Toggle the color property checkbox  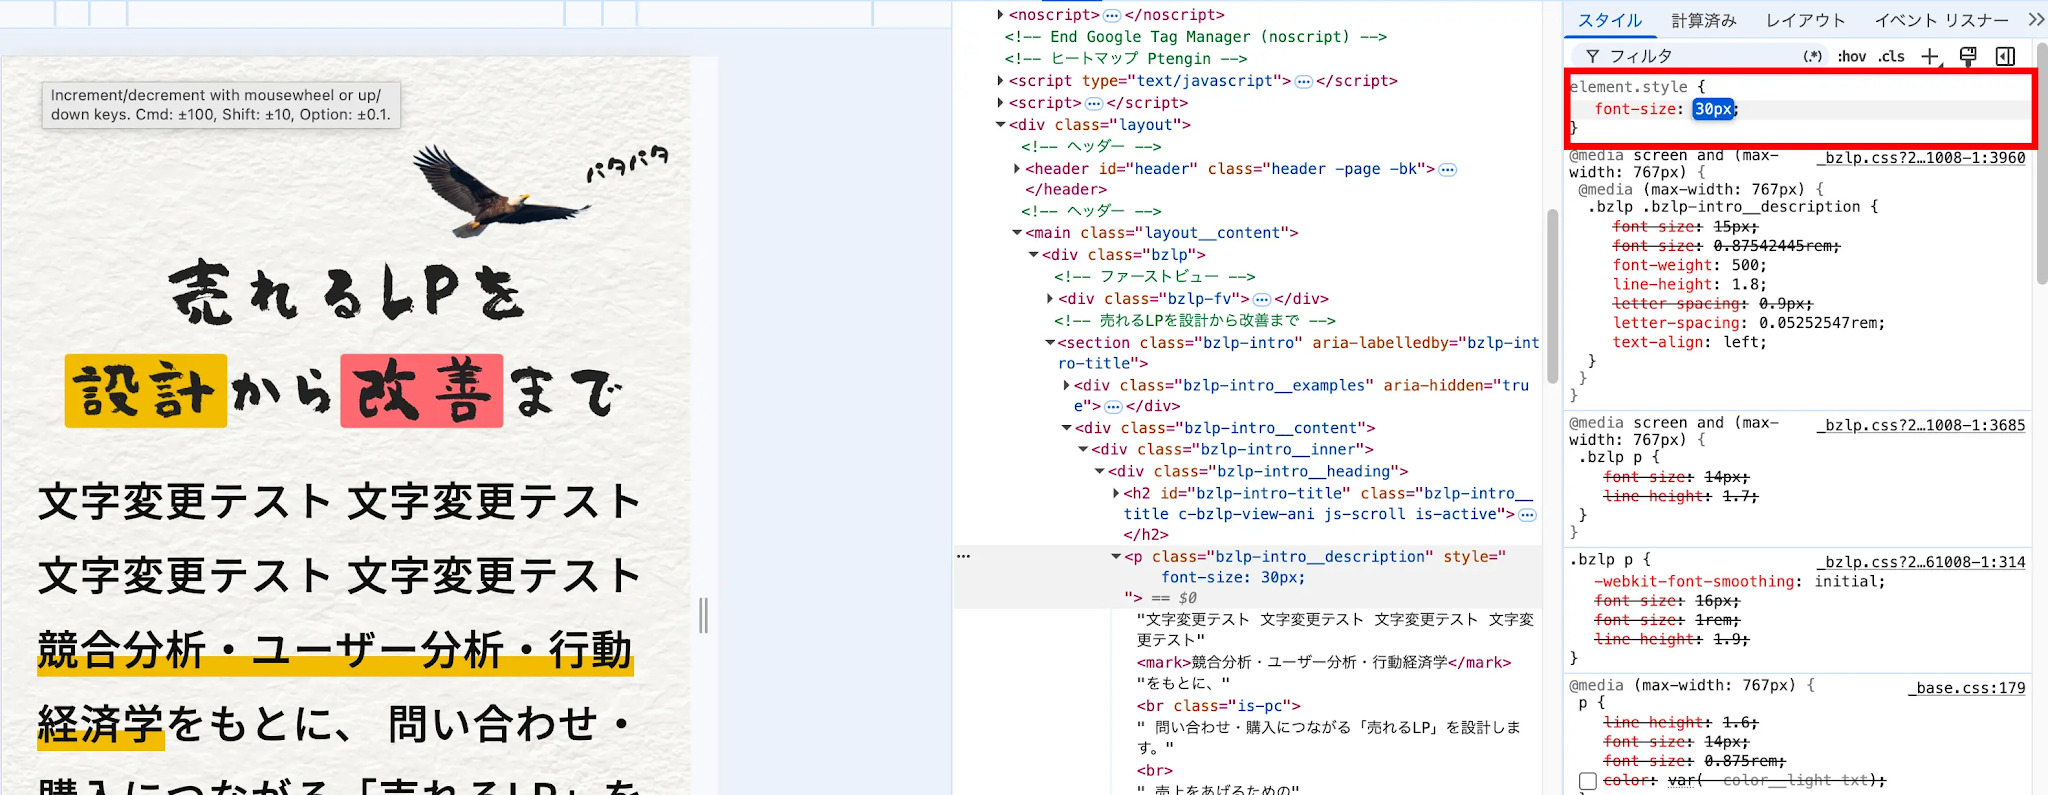coord(1588,781)
